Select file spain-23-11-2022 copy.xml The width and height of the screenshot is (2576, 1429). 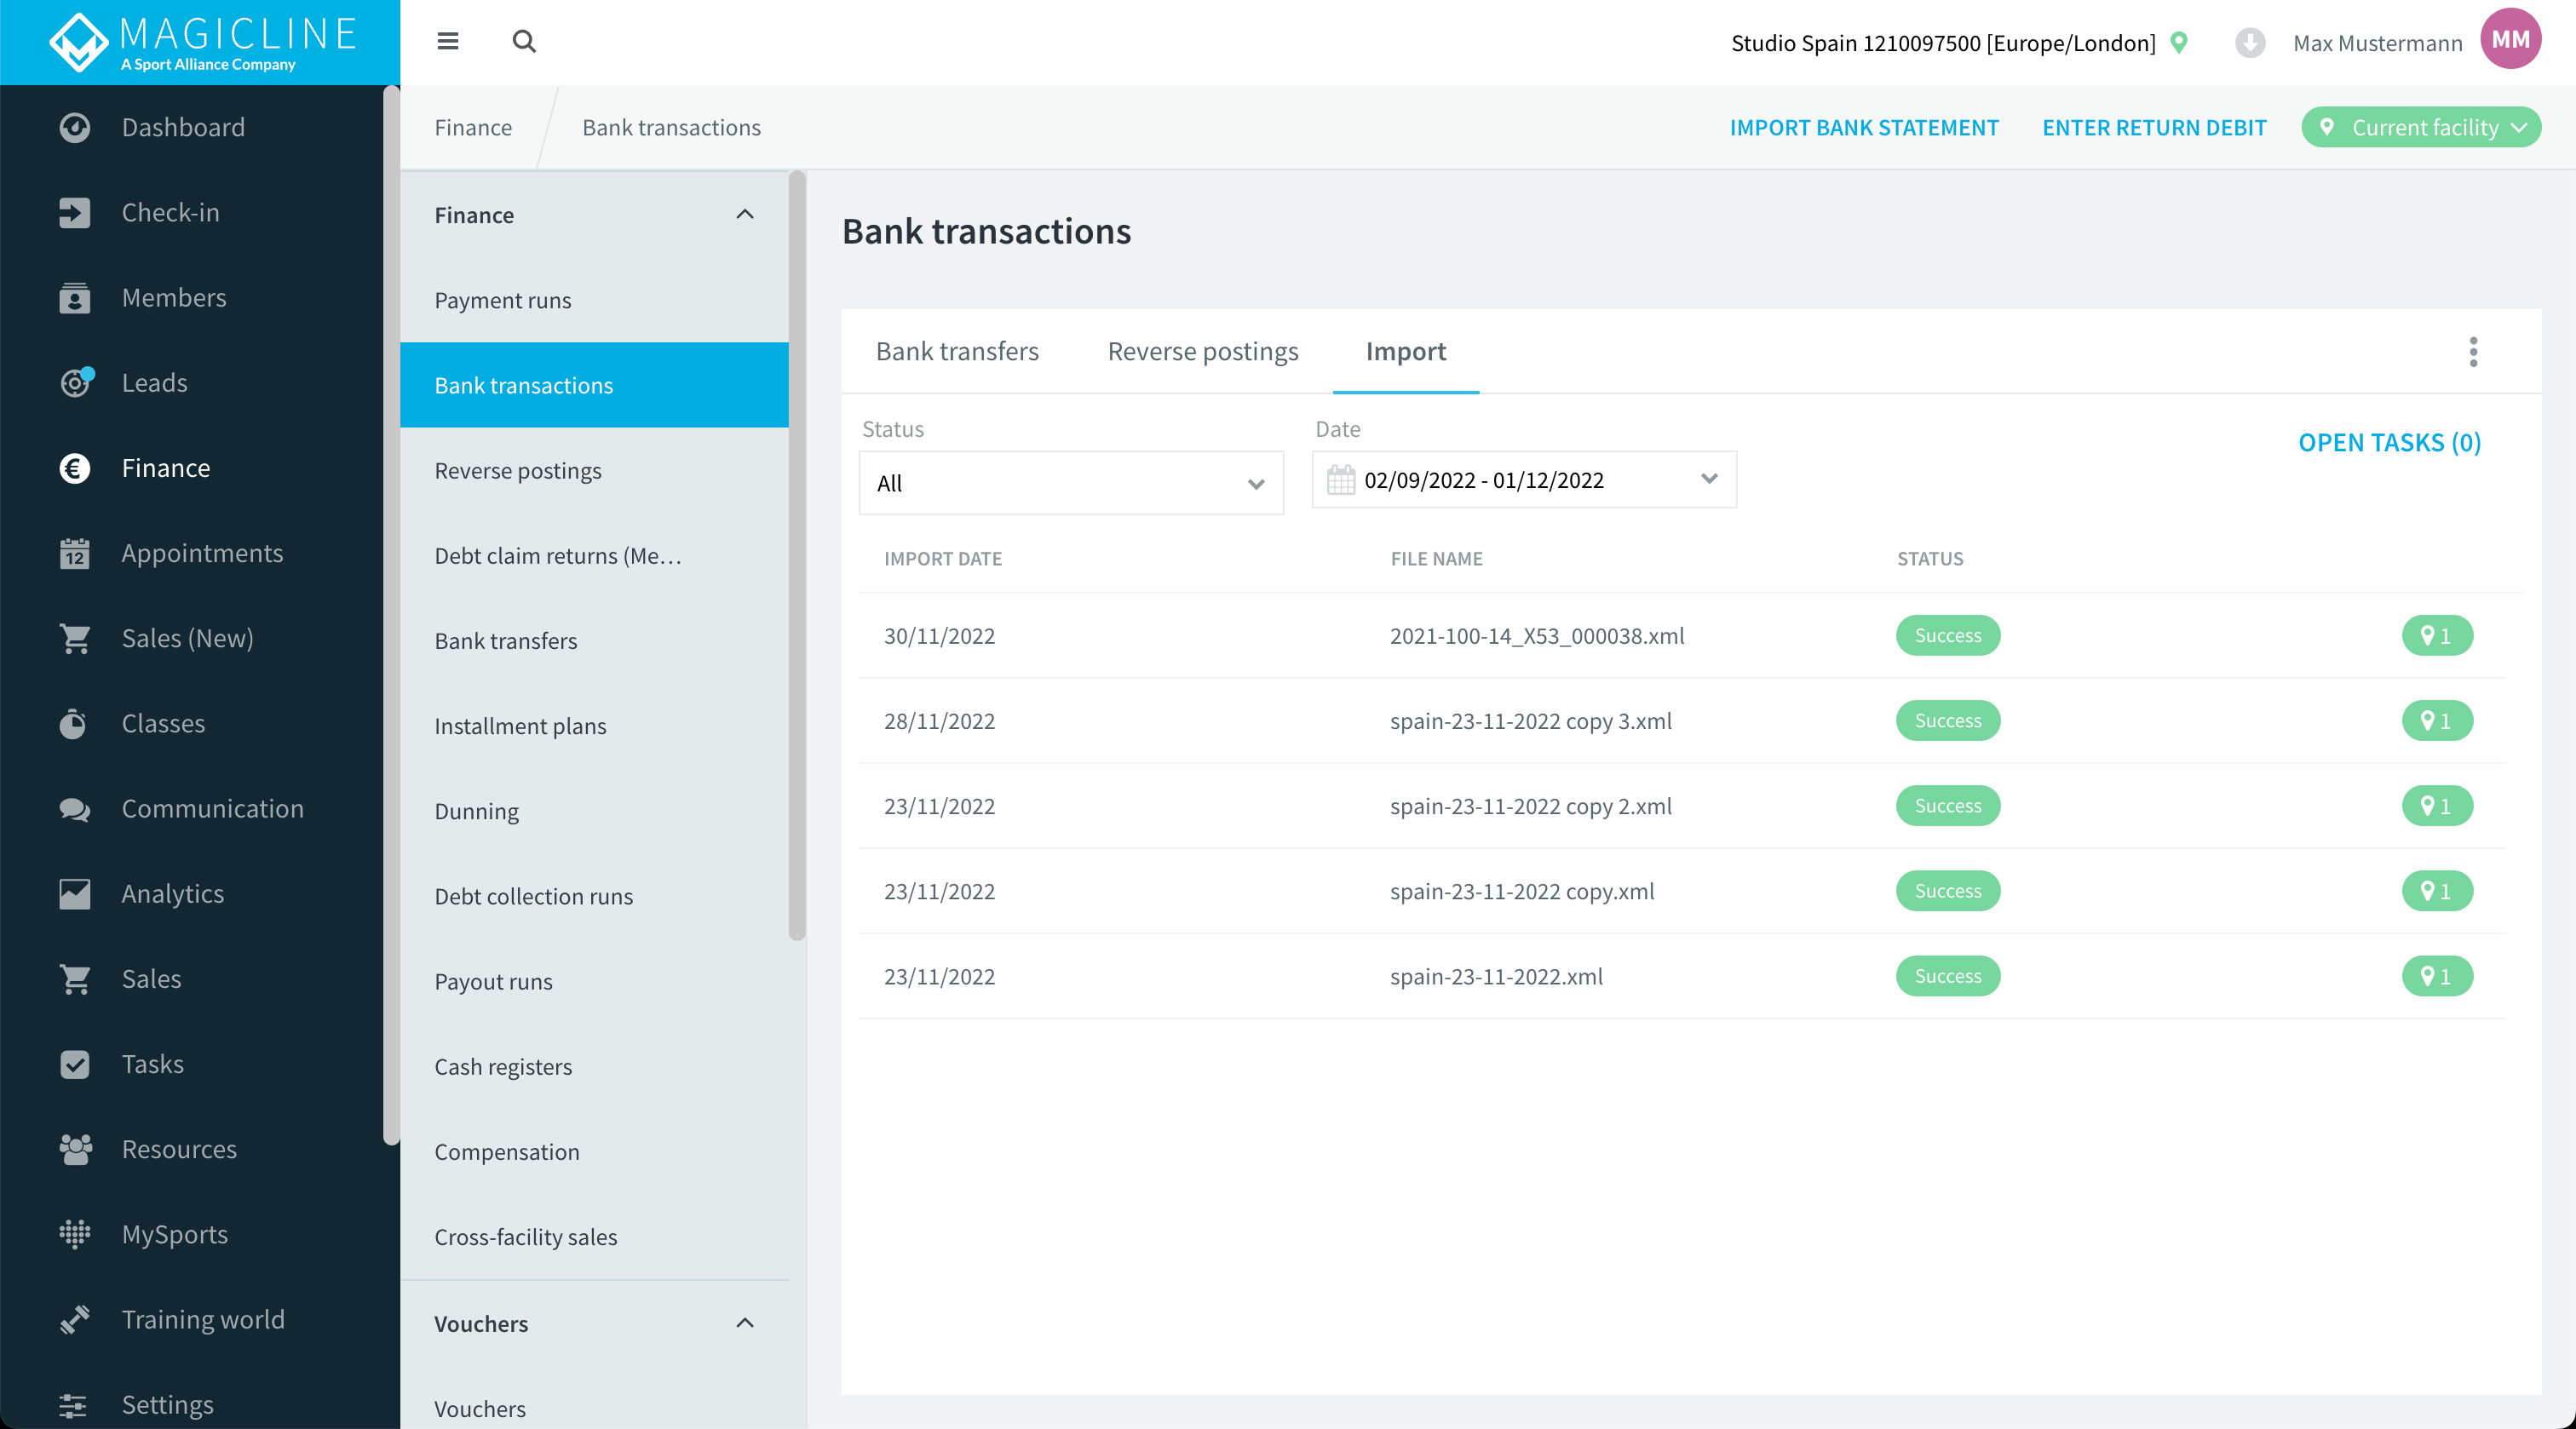(1522, 891)
